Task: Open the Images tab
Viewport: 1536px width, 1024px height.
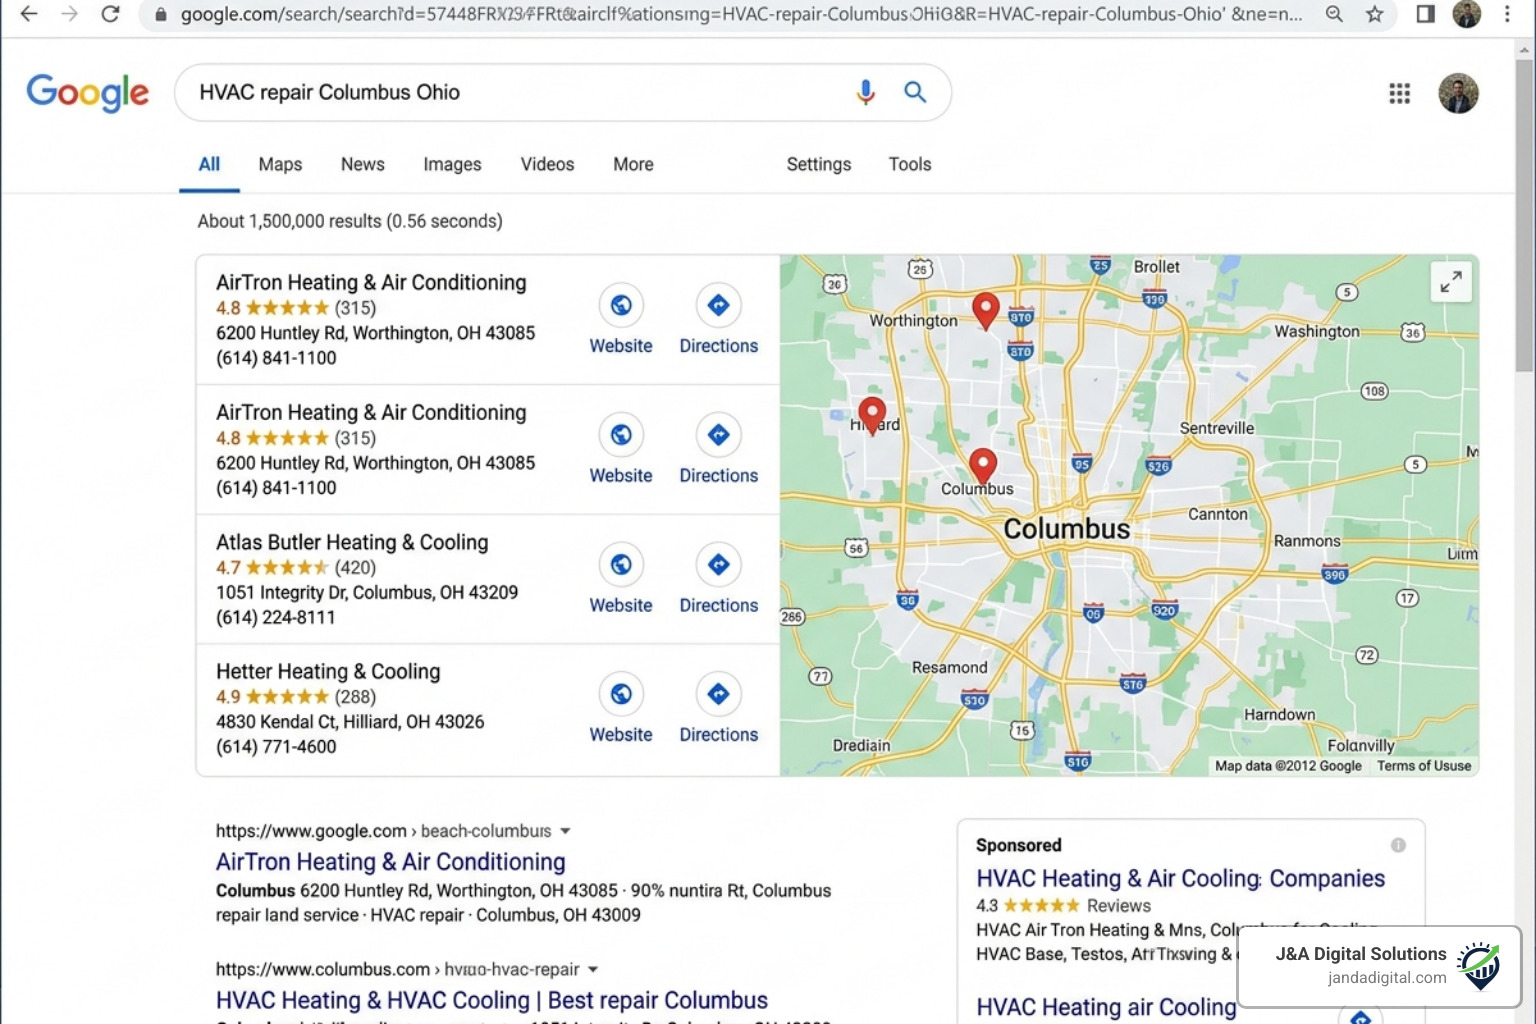Action: (452, 164)
